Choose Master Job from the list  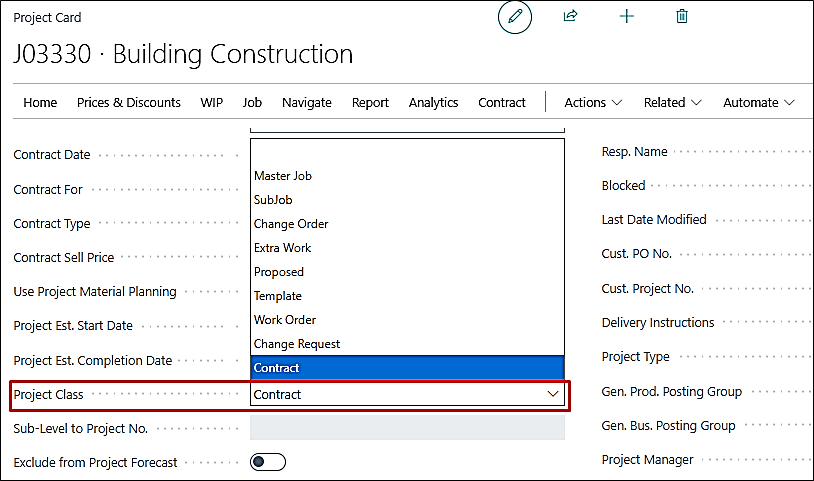[283, 176]
